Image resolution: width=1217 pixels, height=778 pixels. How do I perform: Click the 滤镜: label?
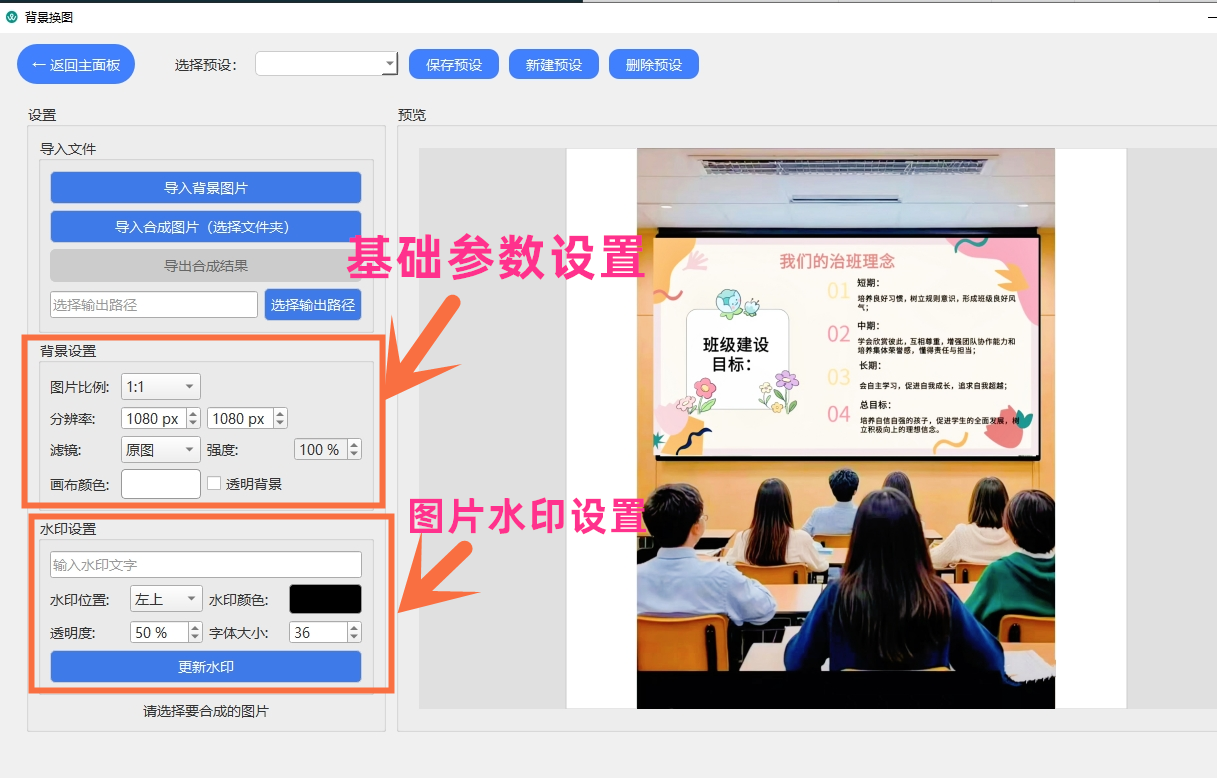click(66, 450)
